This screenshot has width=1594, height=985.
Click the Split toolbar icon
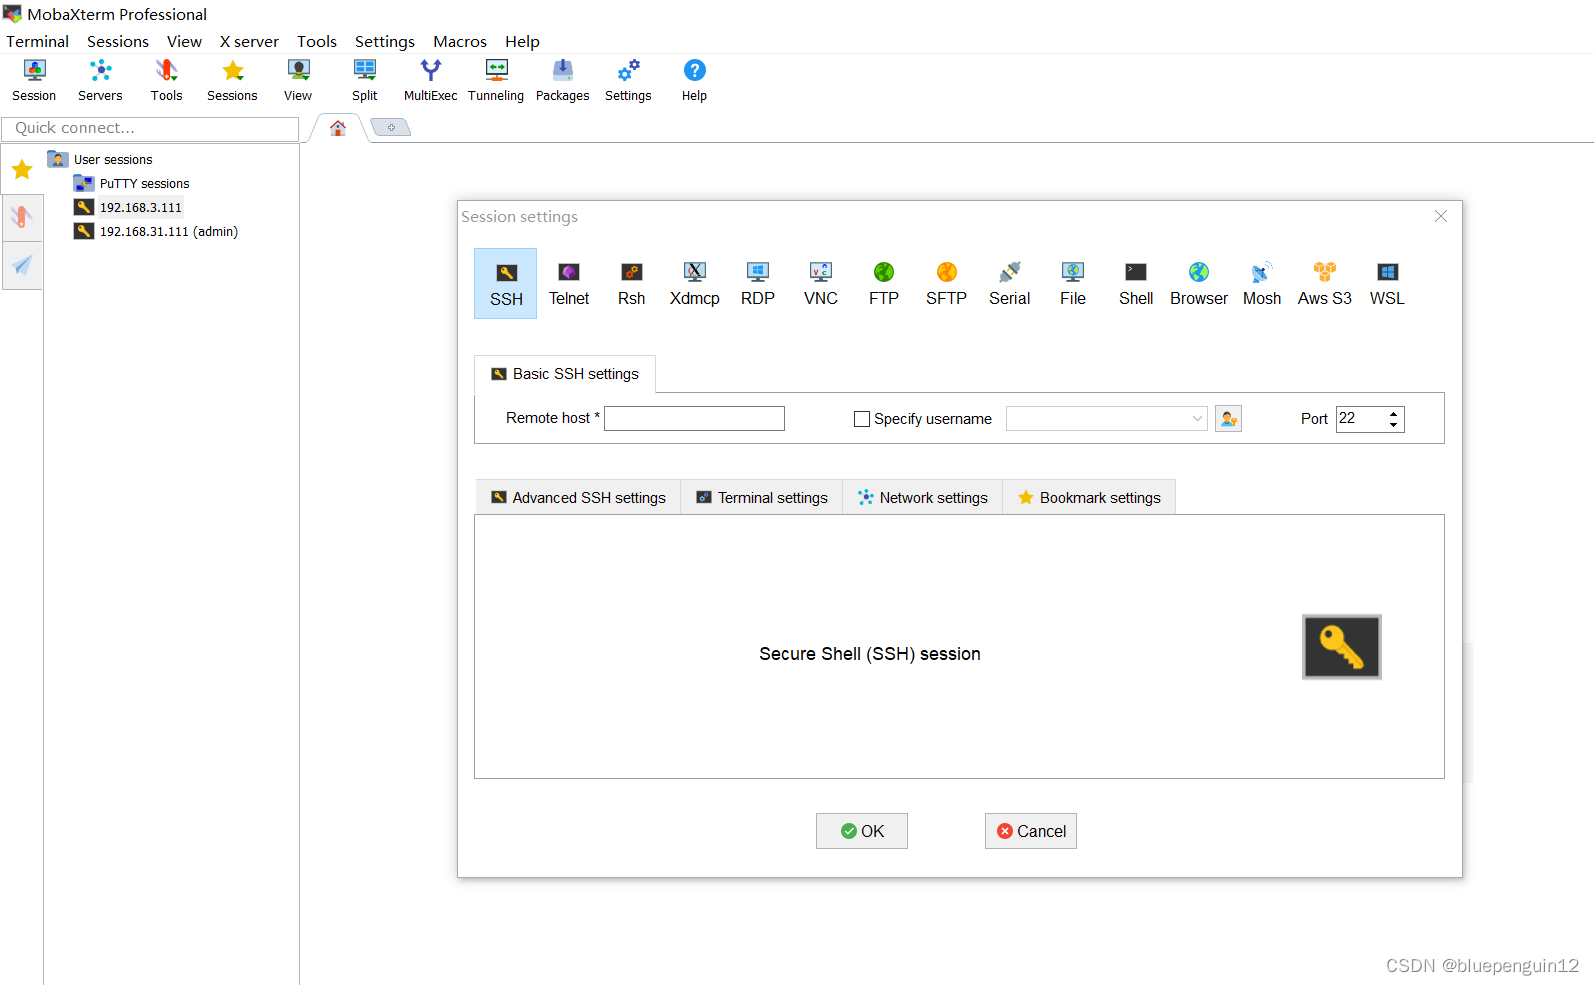pyautogui.click(x=364, y=80)
